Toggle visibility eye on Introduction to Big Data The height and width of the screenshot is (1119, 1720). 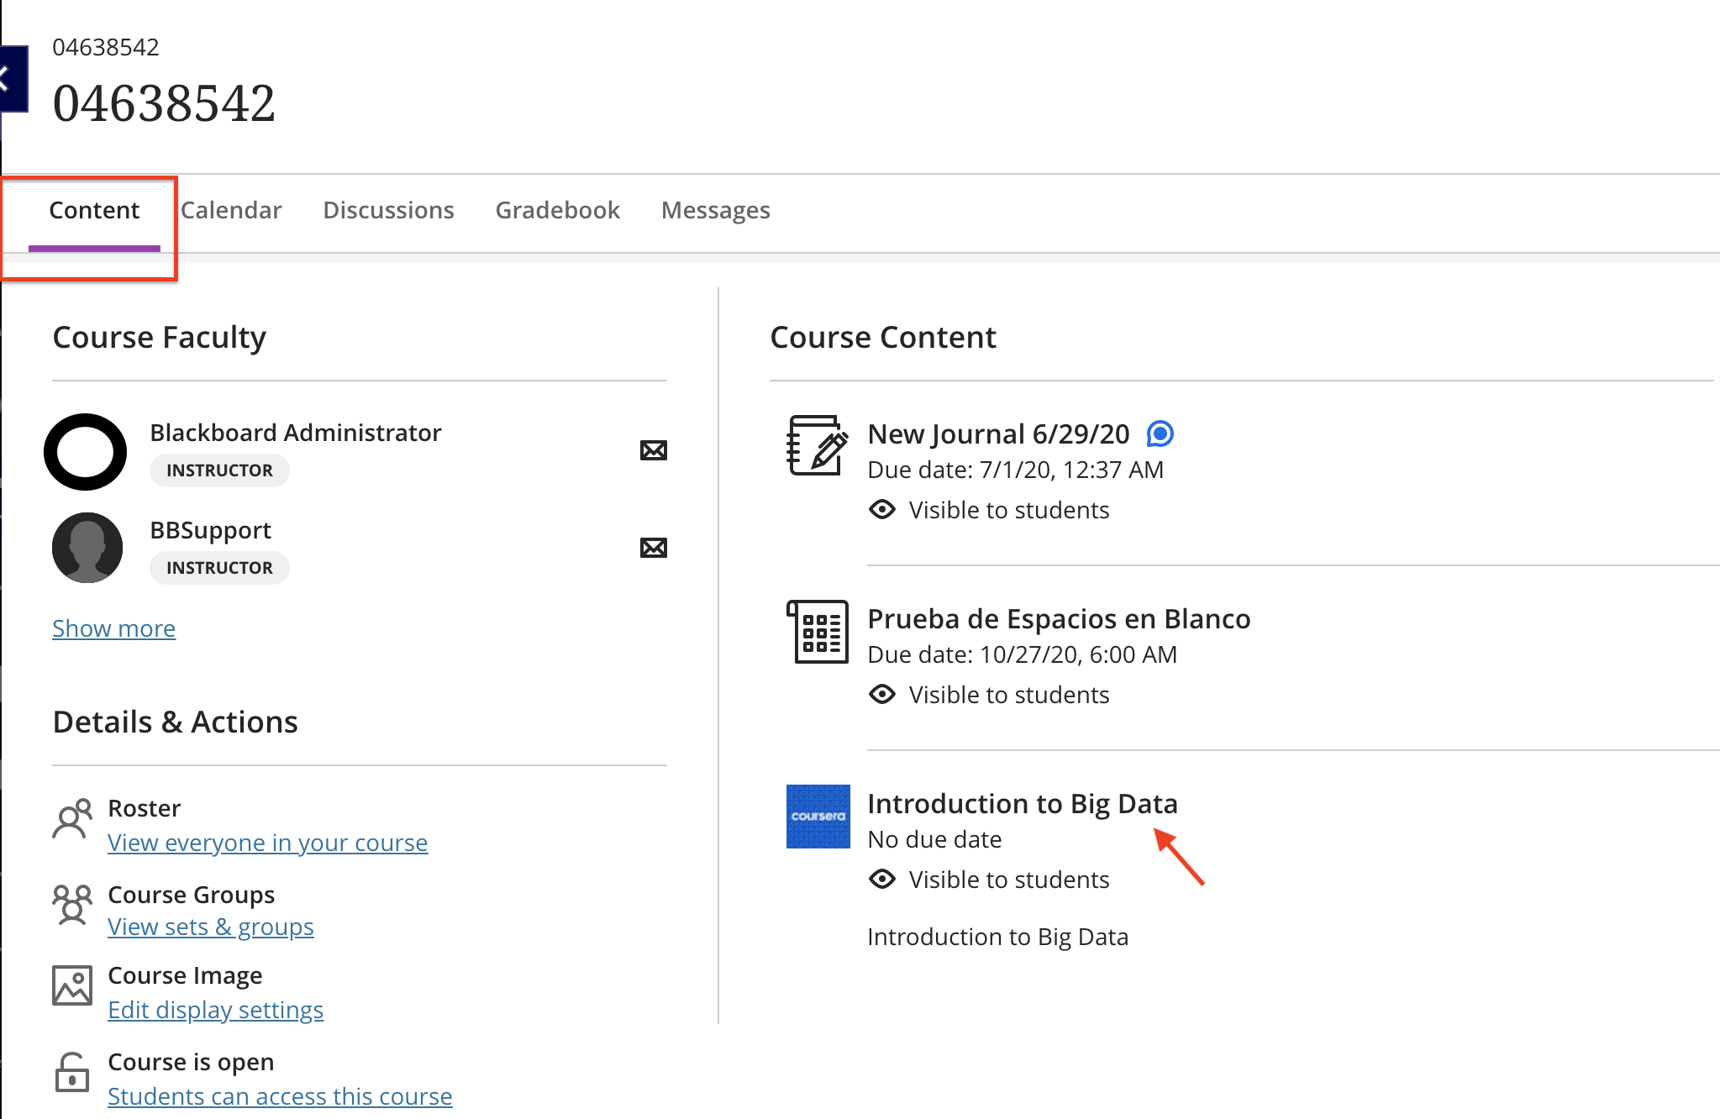(x=882, y=879)
